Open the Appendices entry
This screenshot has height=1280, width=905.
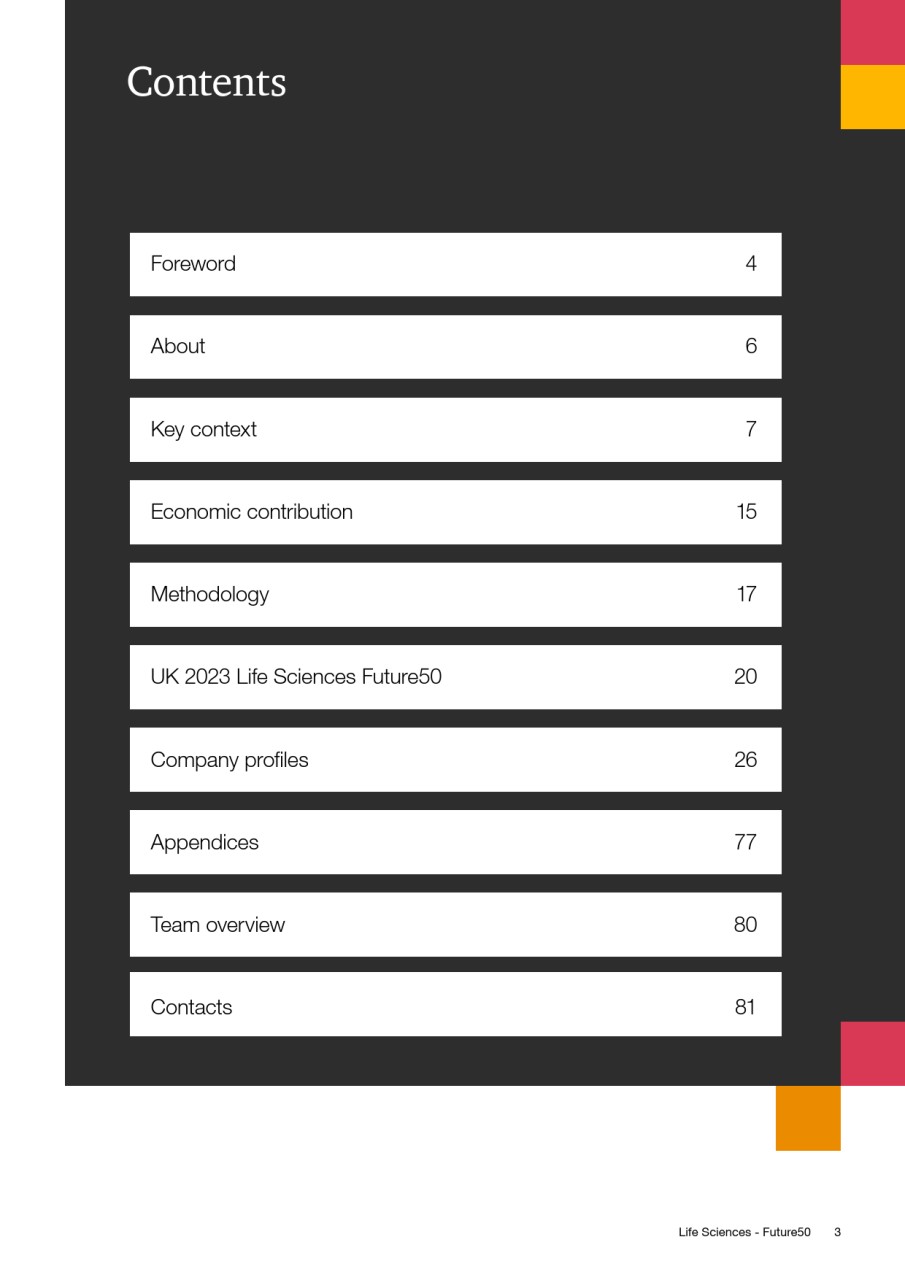[x=455, y=842]
